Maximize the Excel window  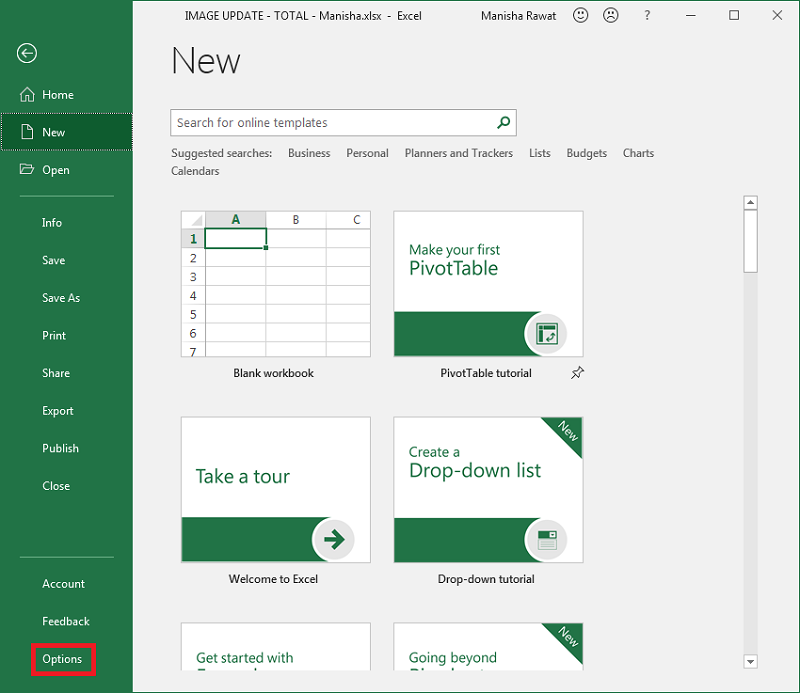point(734,15)
